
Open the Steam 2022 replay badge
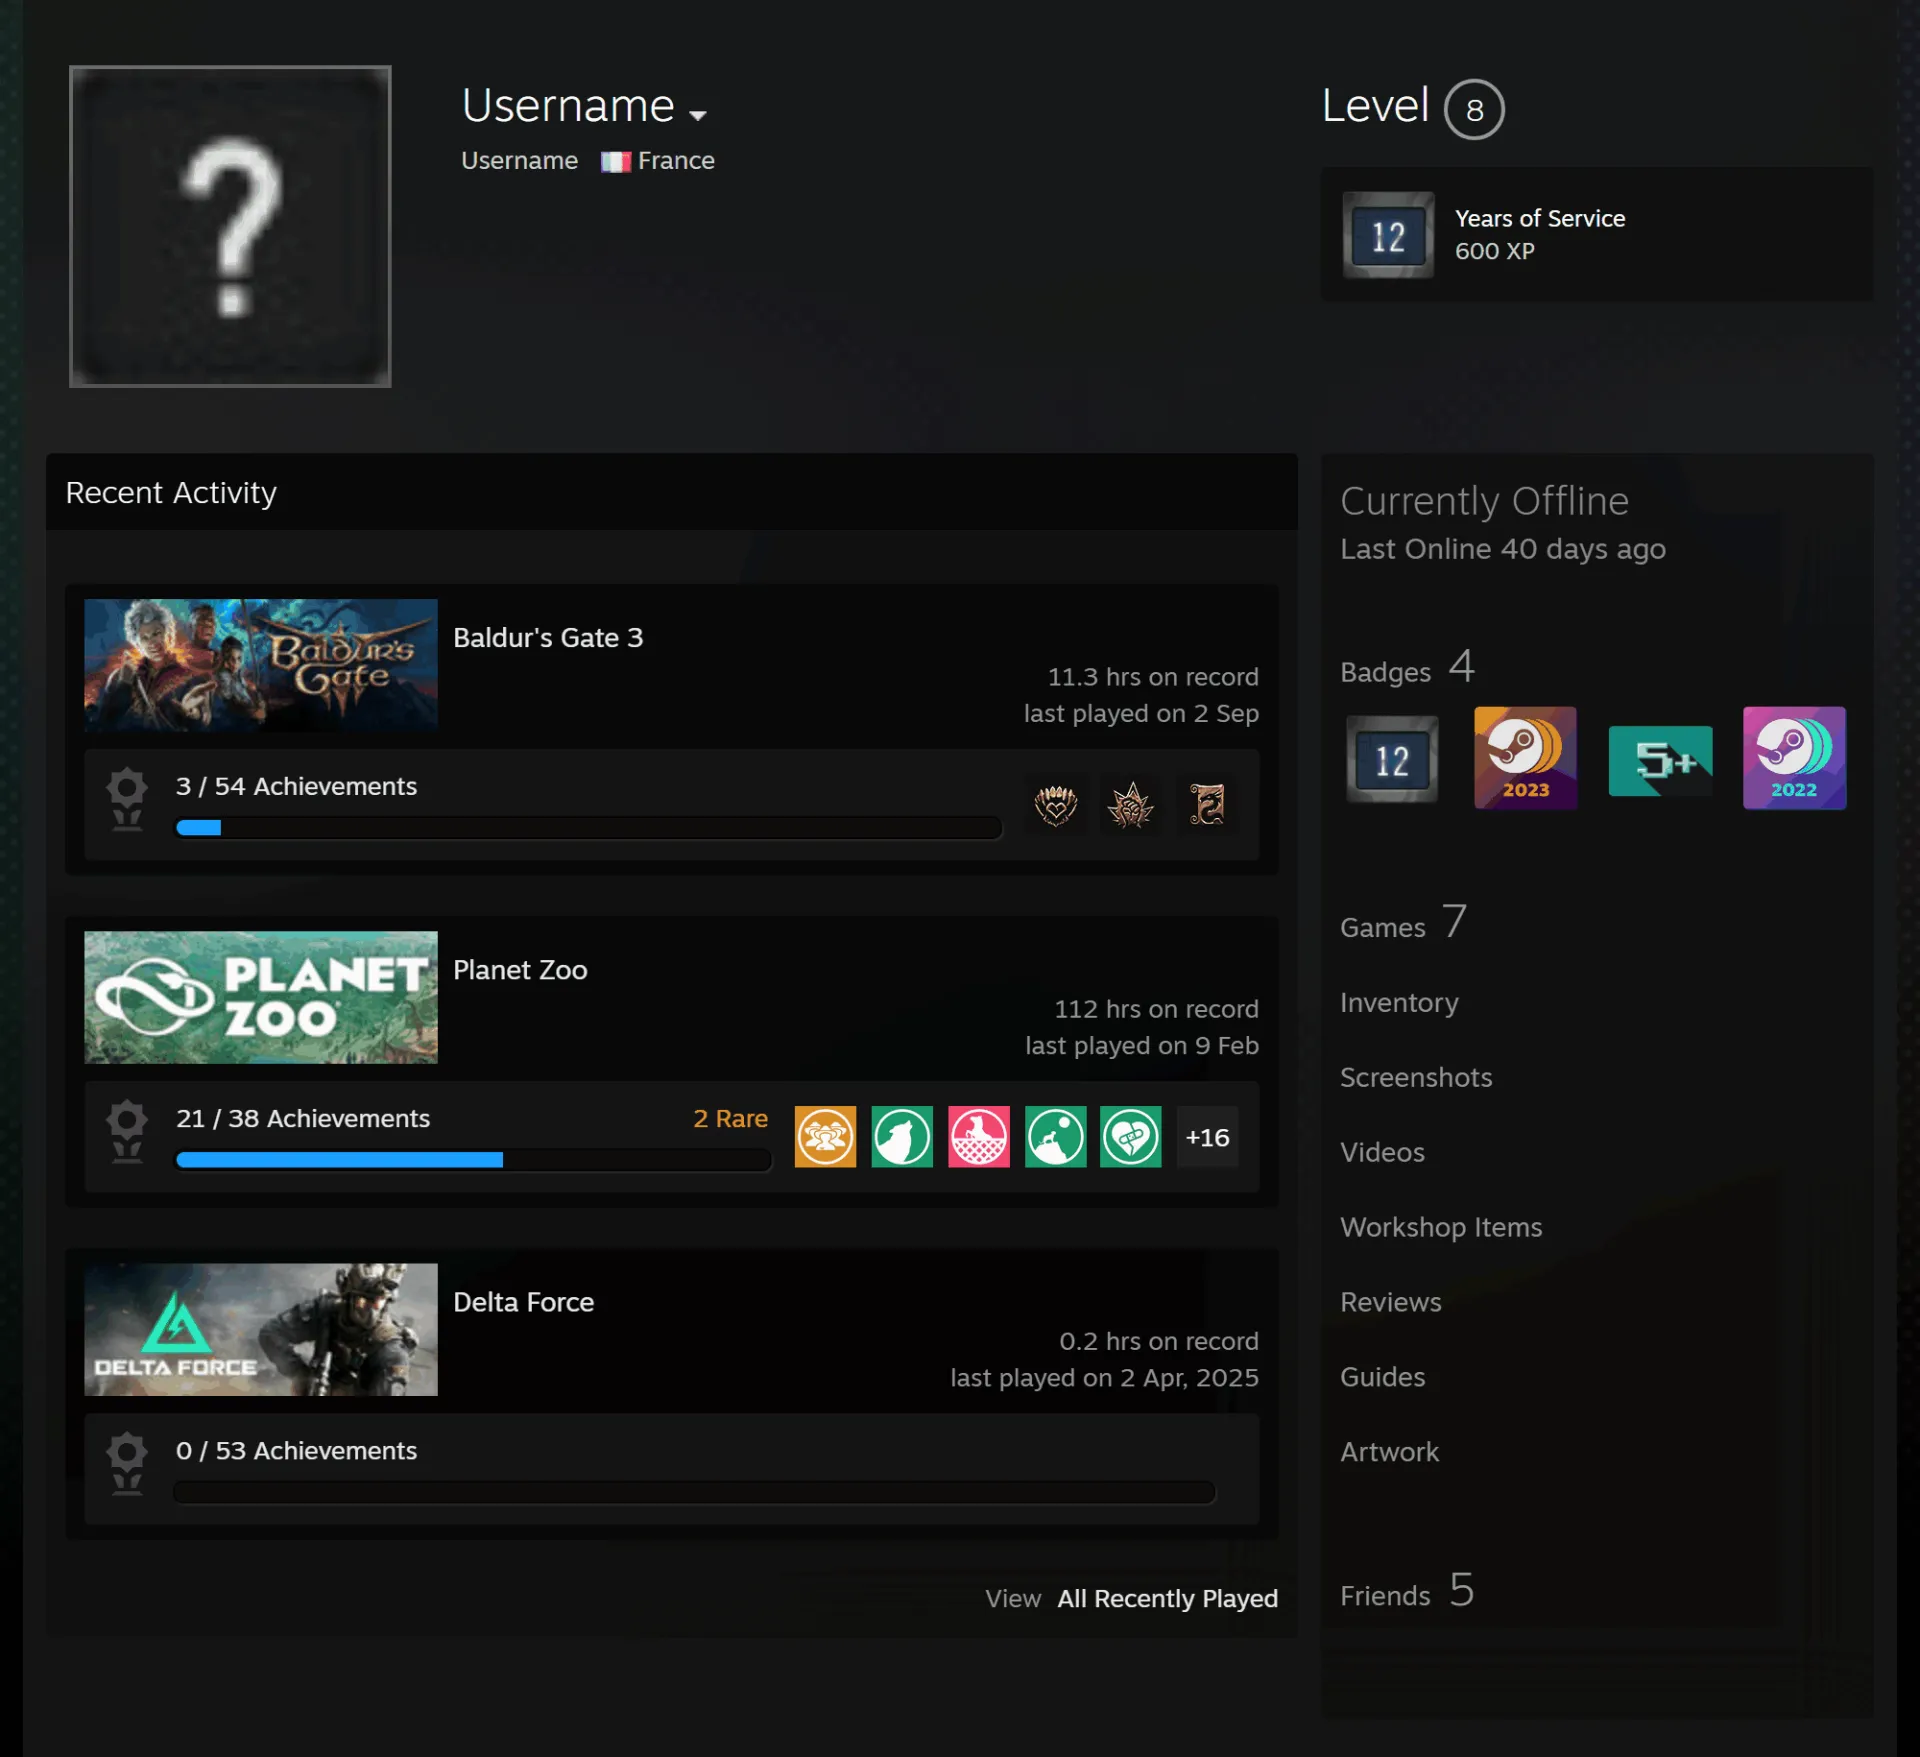1794,758
